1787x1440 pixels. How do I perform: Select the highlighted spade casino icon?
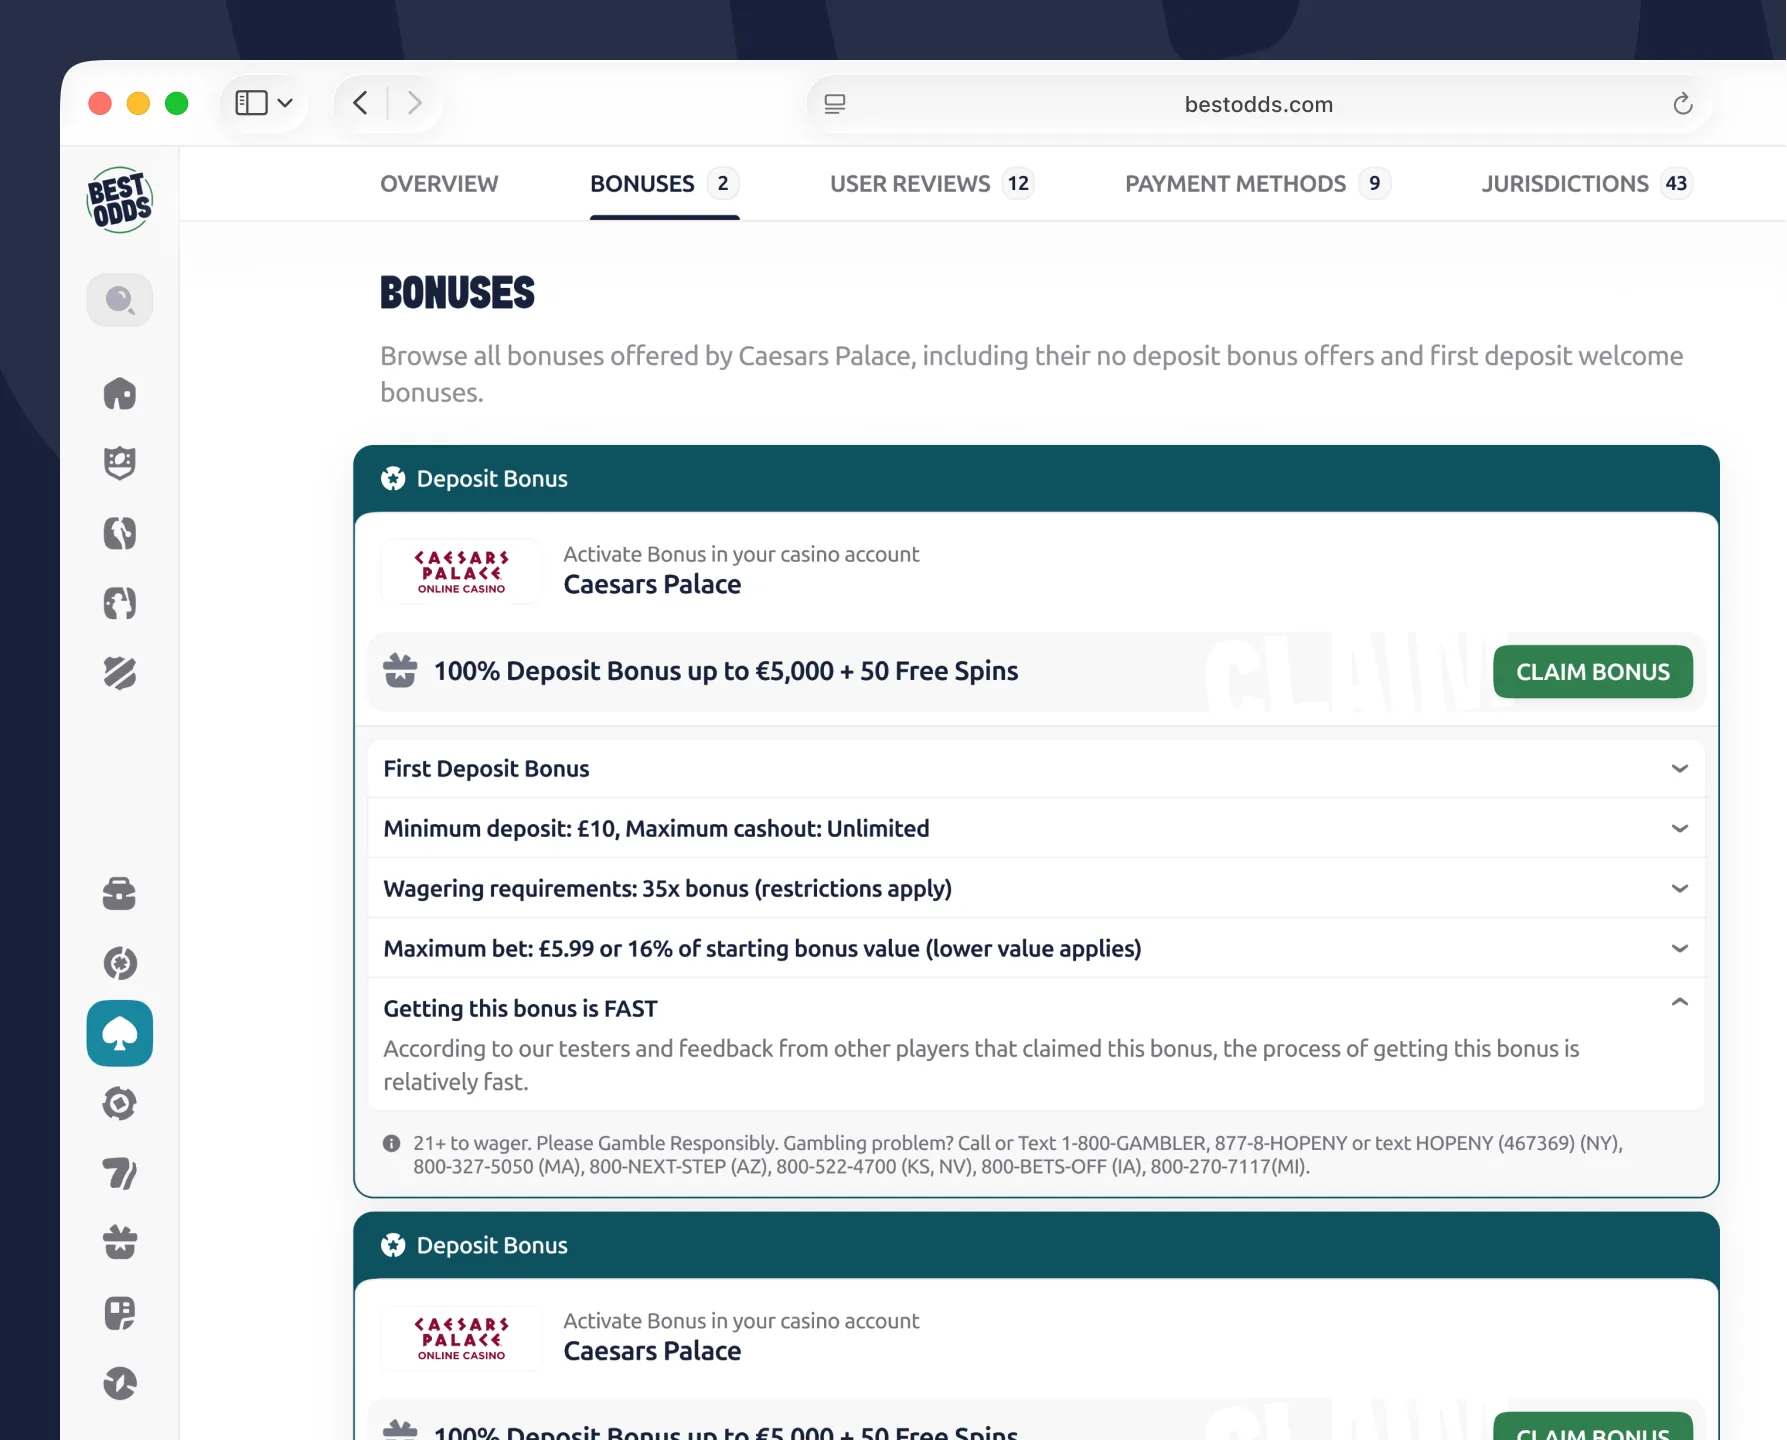tap(120, 1033)
